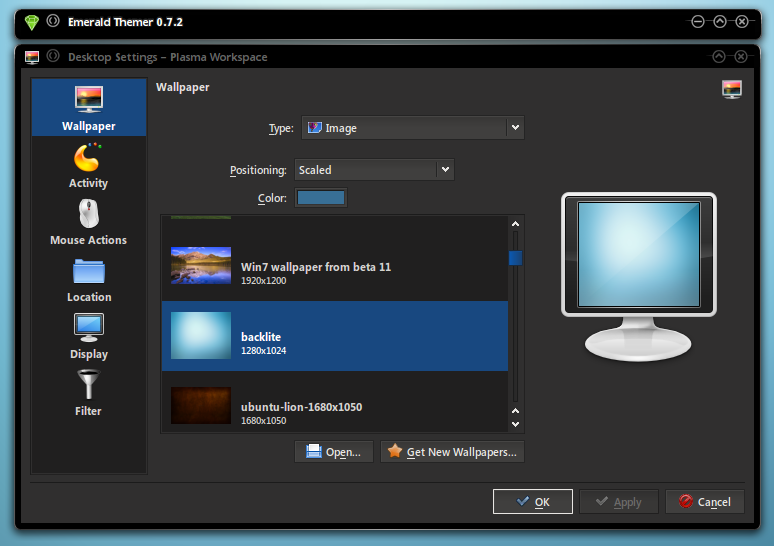Open Display settings from the monitor icon

click(x=89, y=327)
